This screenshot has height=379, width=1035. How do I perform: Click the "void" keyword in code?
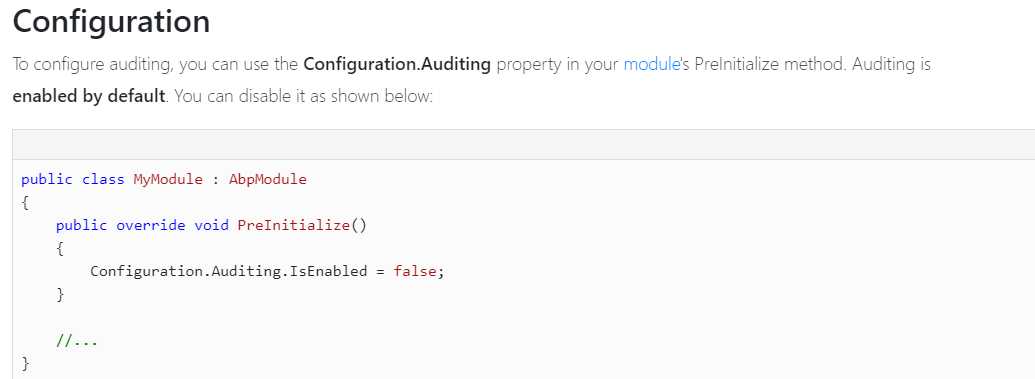click(211, 225)
